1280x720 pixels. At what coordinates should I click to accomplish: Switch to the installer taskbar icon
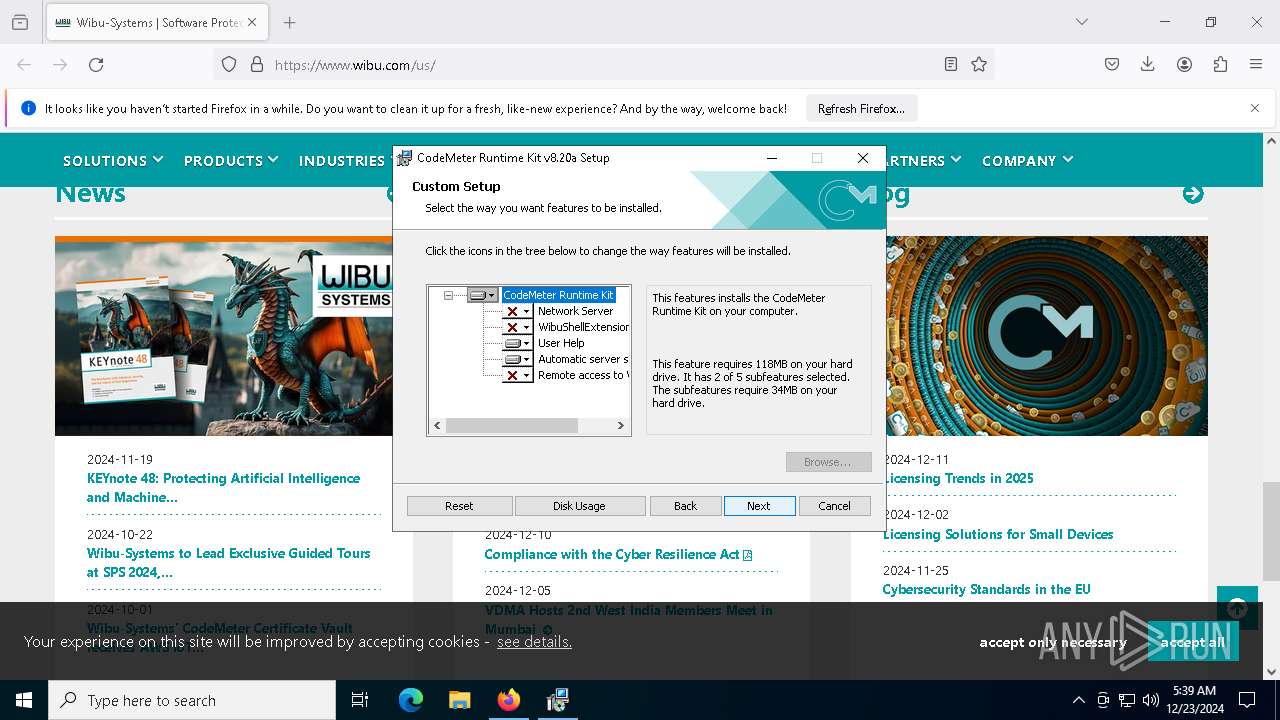point(557,700)
